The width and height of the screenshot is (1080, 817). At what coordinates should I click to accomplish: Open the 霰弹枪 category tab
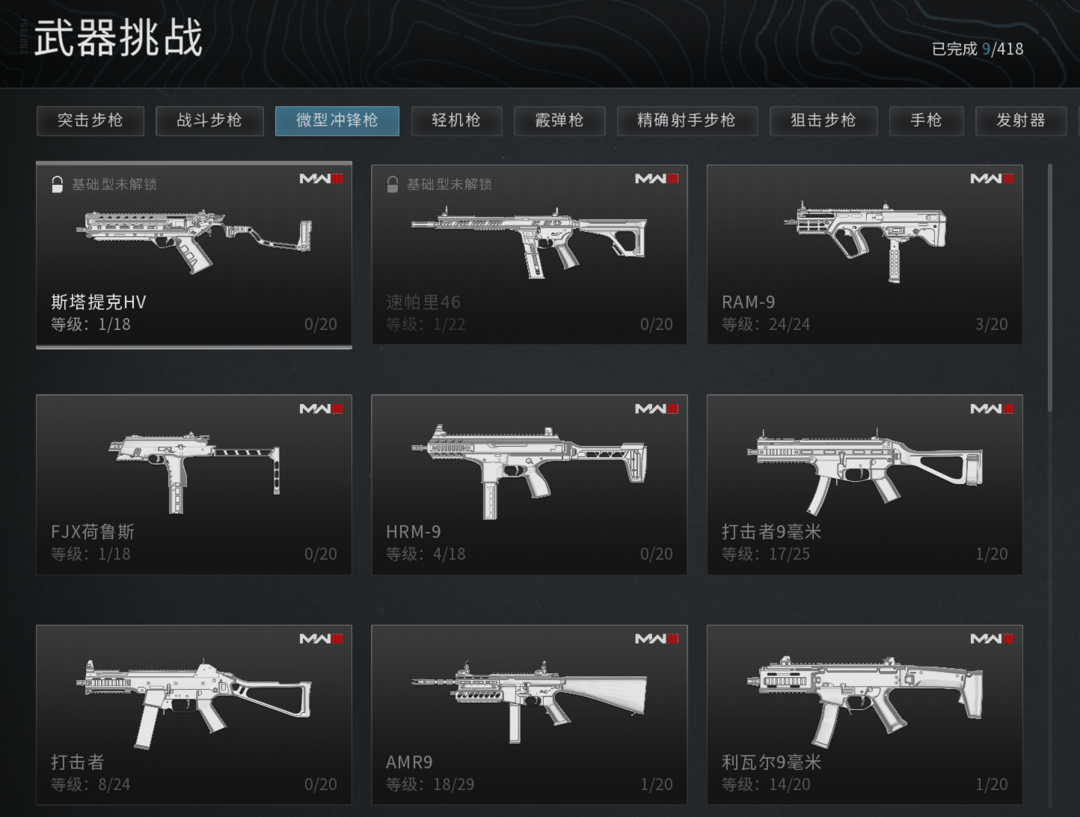[x=559, y=121]
